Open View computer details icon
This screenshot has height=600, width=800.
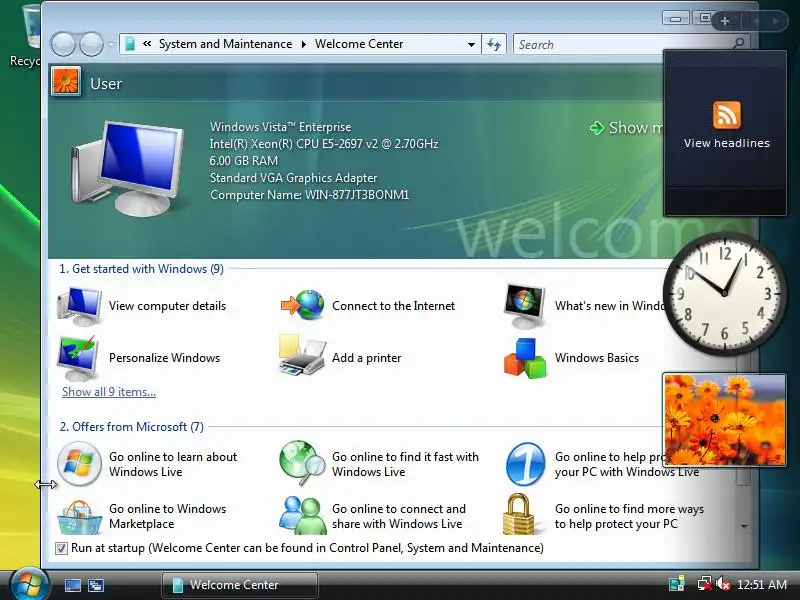[x=79, y=306]
